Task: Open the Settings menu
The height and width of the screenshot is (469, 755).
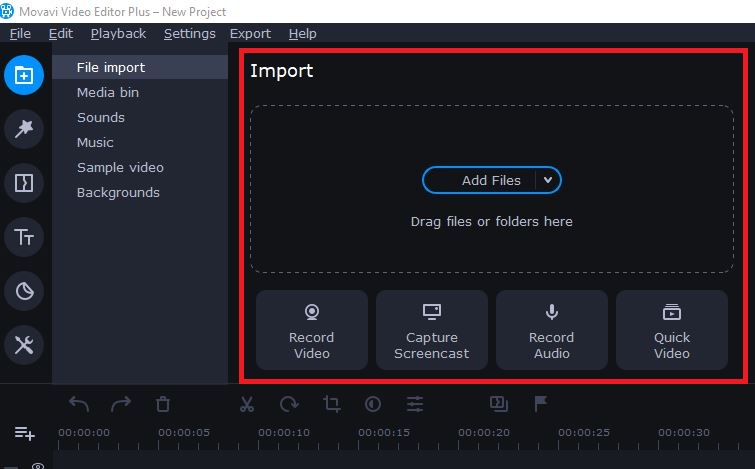Action: click(x=190, y=34)
